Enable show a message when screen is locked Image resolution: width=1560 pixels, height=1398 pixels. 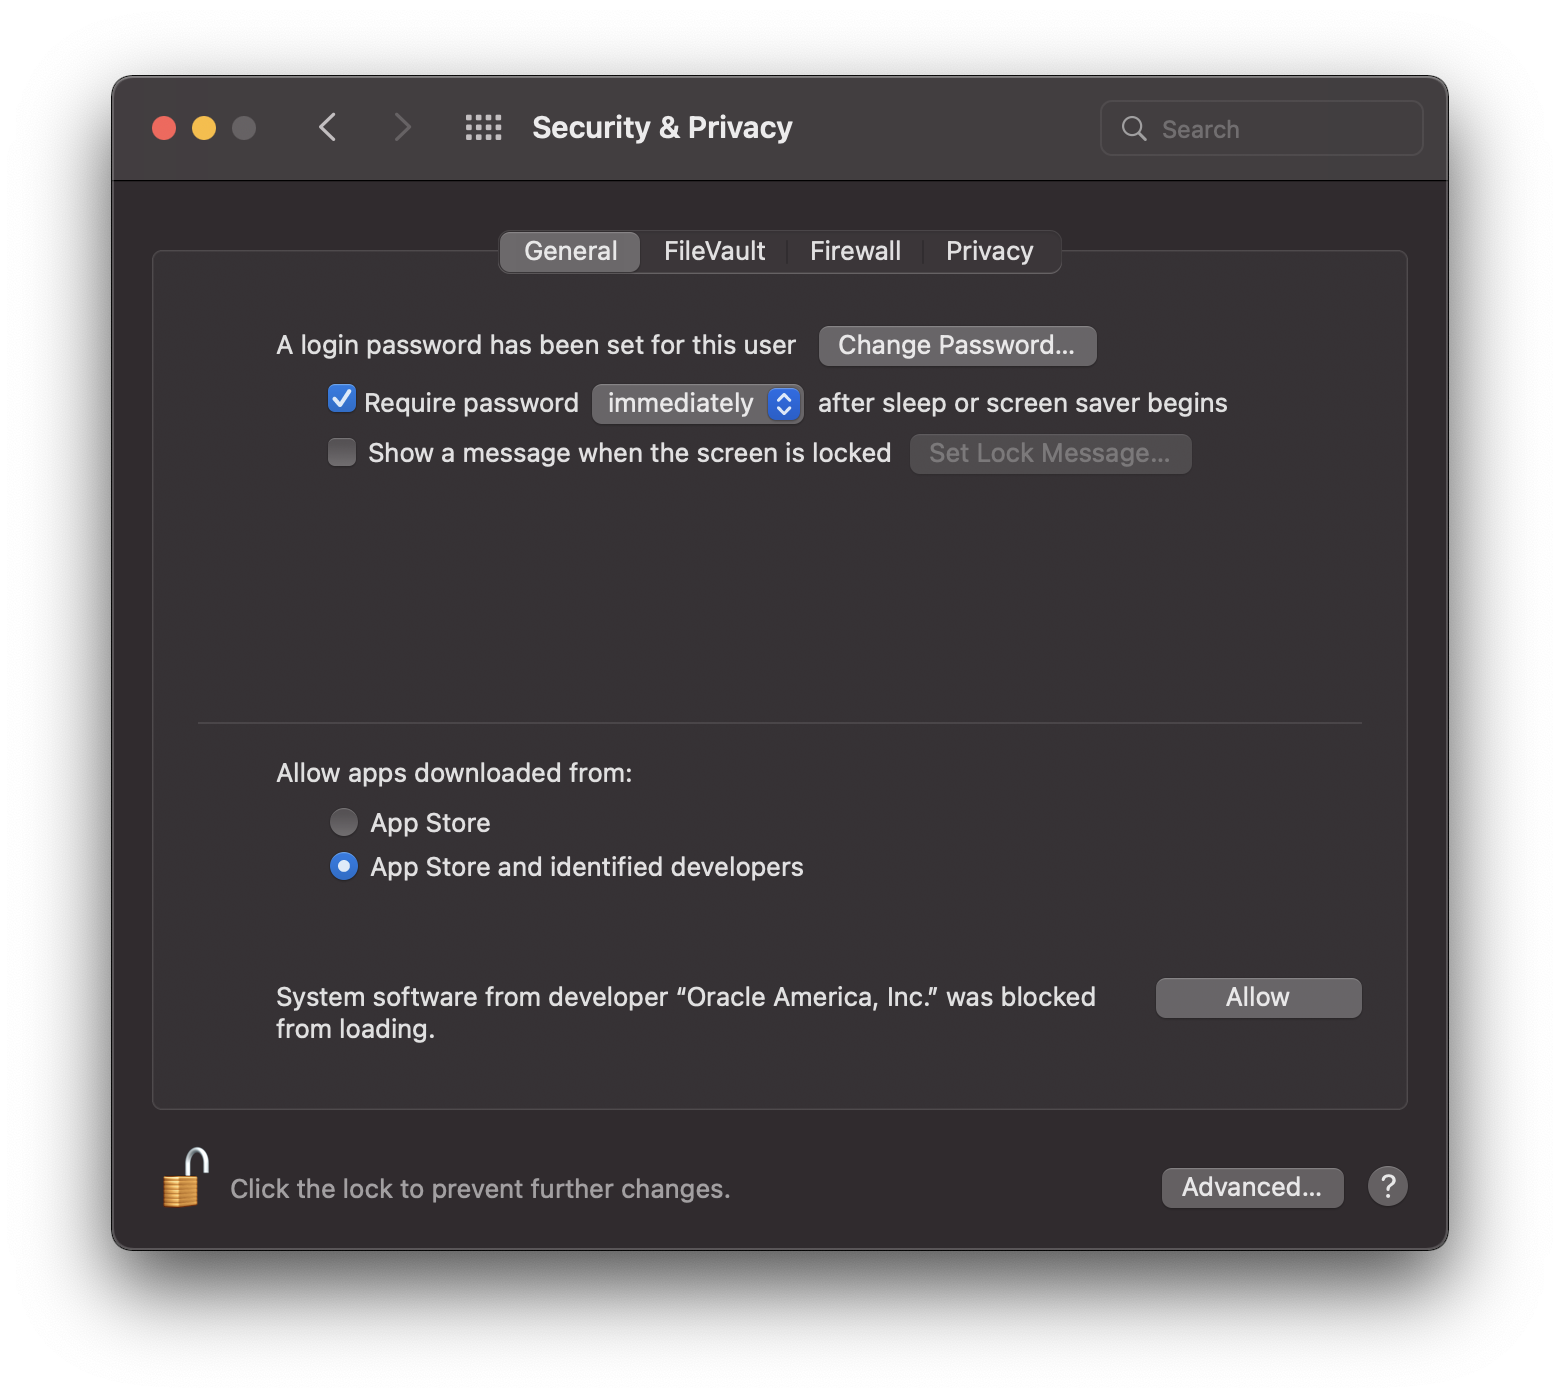341,452
